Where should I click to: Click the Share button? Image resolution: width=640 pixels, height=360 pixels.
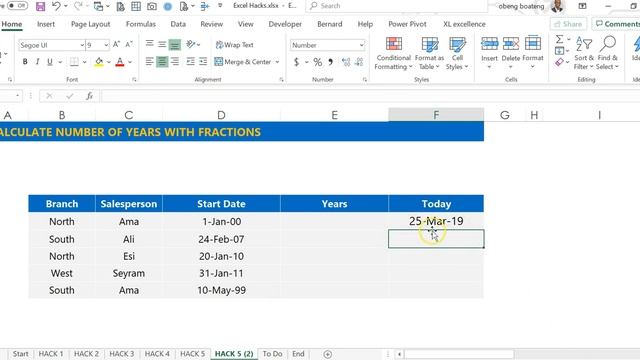coord(568,24)
